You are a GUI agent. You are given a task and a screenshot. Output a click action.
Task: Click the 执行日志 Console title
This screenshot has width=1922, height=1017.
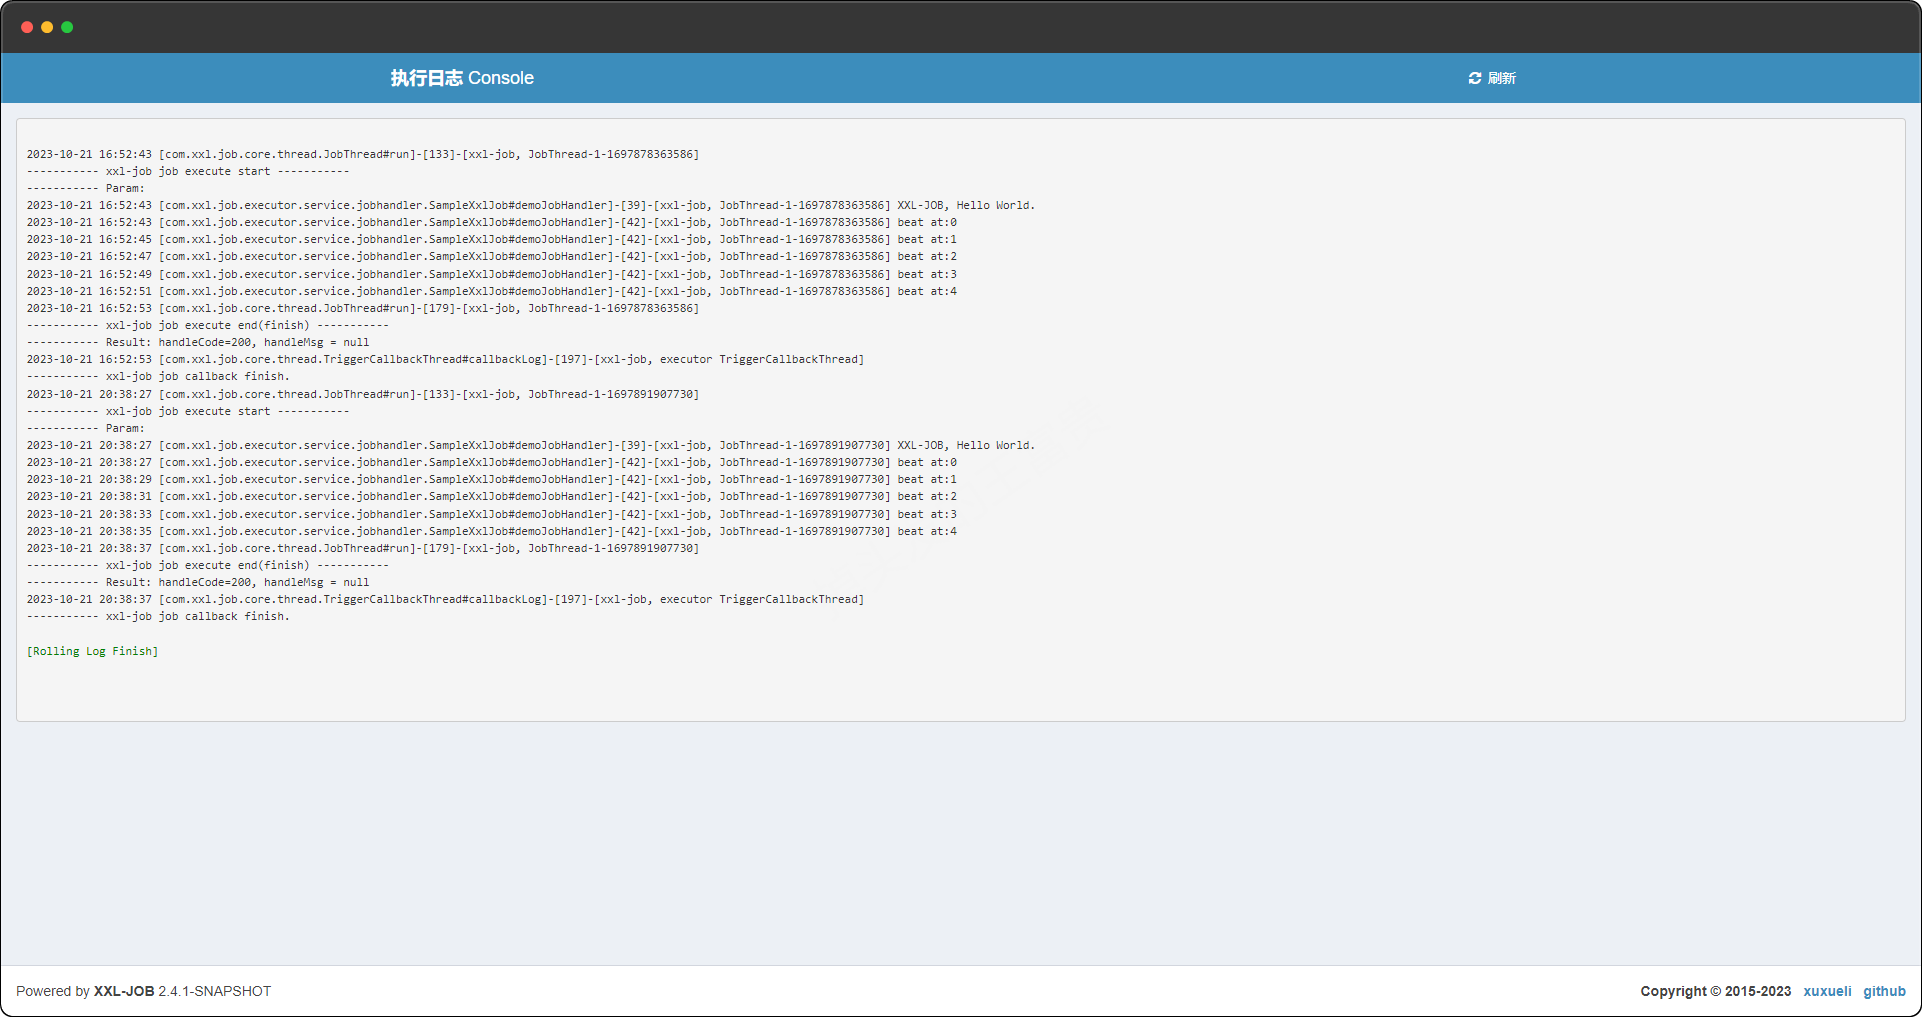click(x=462, y=78)
